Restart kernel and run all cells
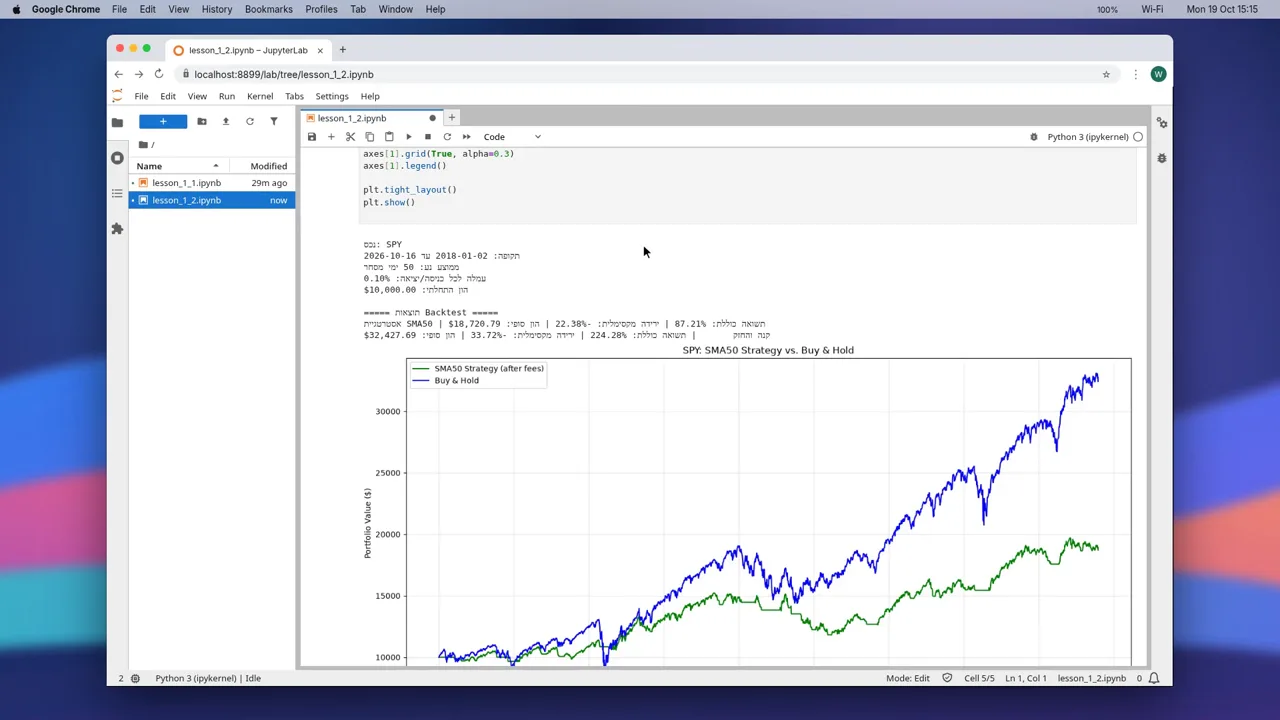Image resolution: width=1280 pixels, height=720 pixels. (466, 137)
